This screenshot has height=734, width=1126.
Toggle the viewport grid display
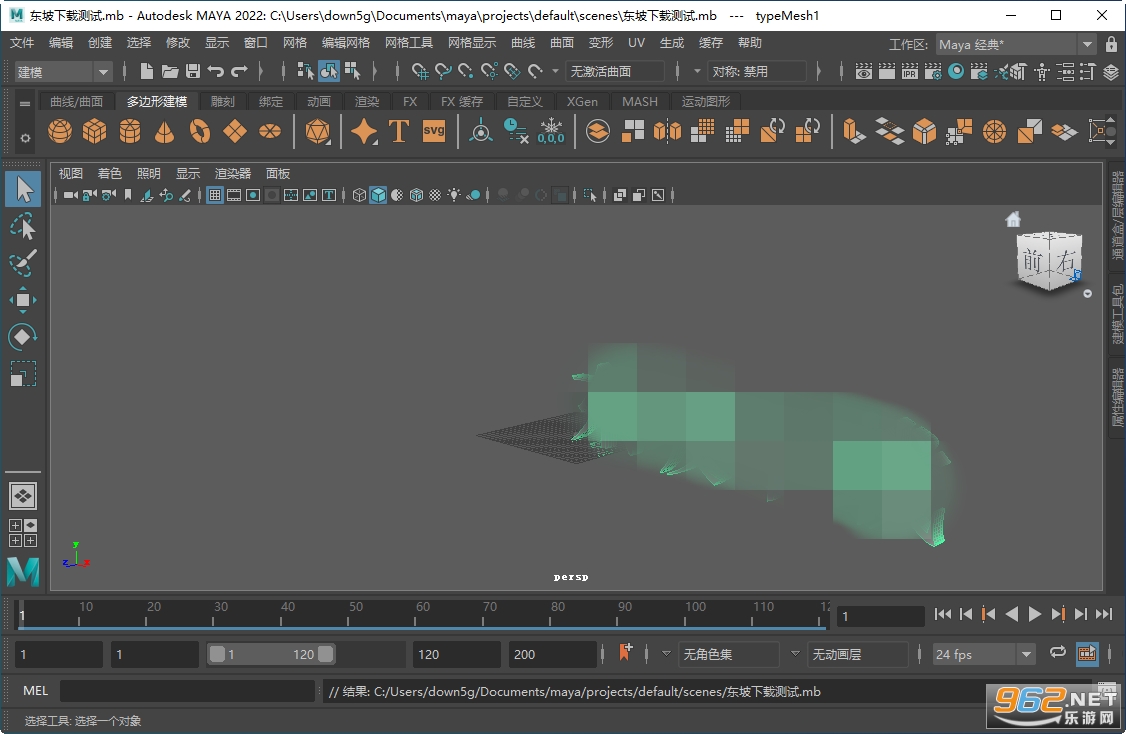215,195
